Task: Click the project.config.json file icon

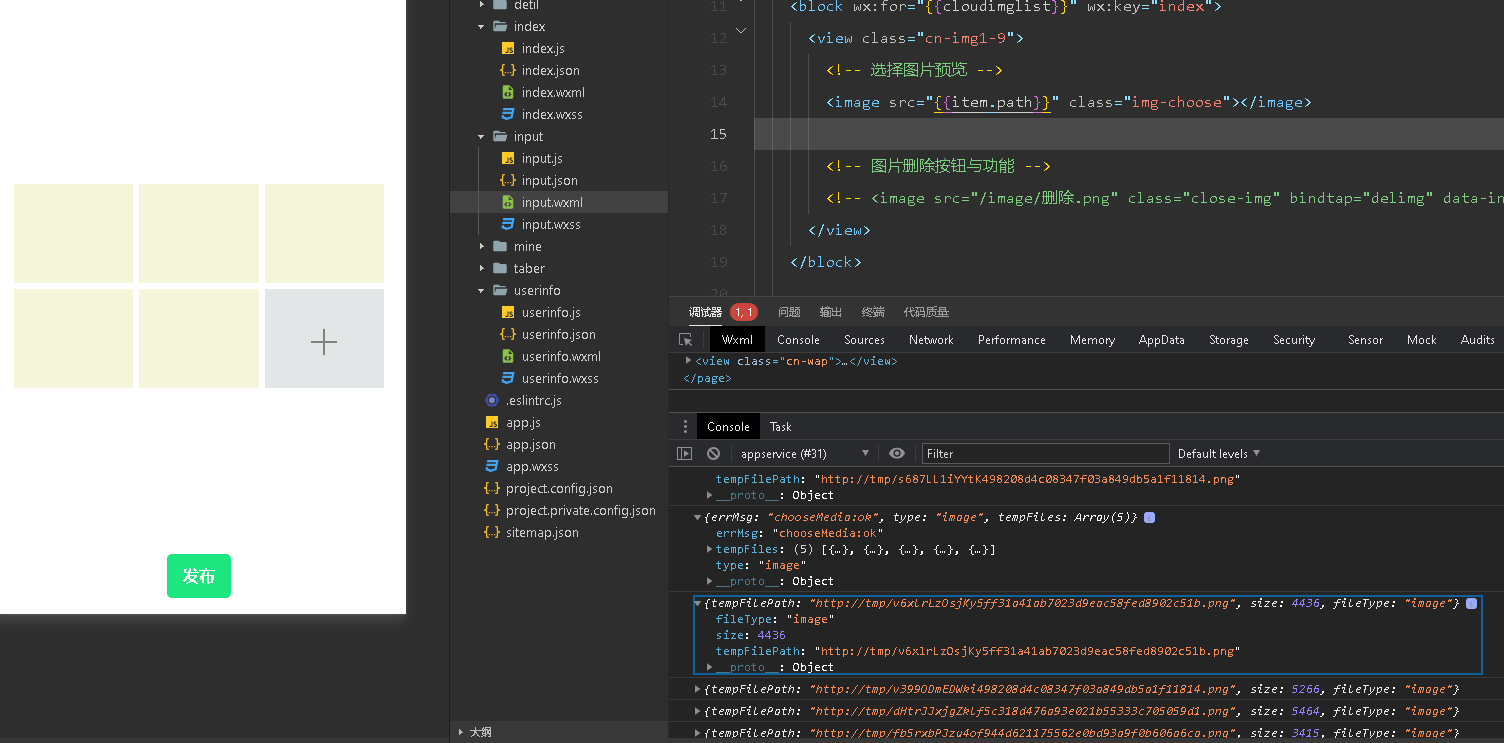Action: click(492, 489)
